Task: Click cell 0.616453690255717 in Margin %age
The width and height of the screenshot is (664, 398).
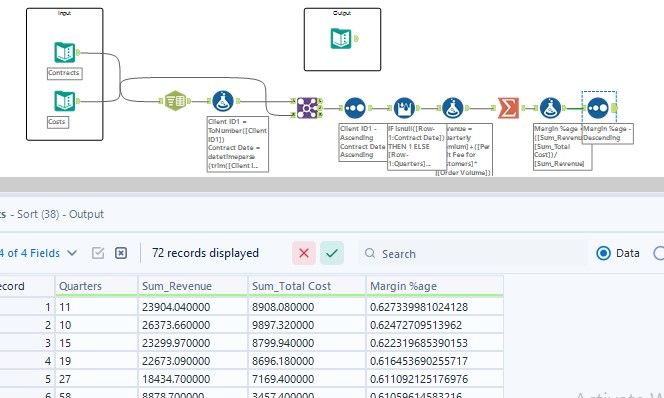Action: point(435,361)
